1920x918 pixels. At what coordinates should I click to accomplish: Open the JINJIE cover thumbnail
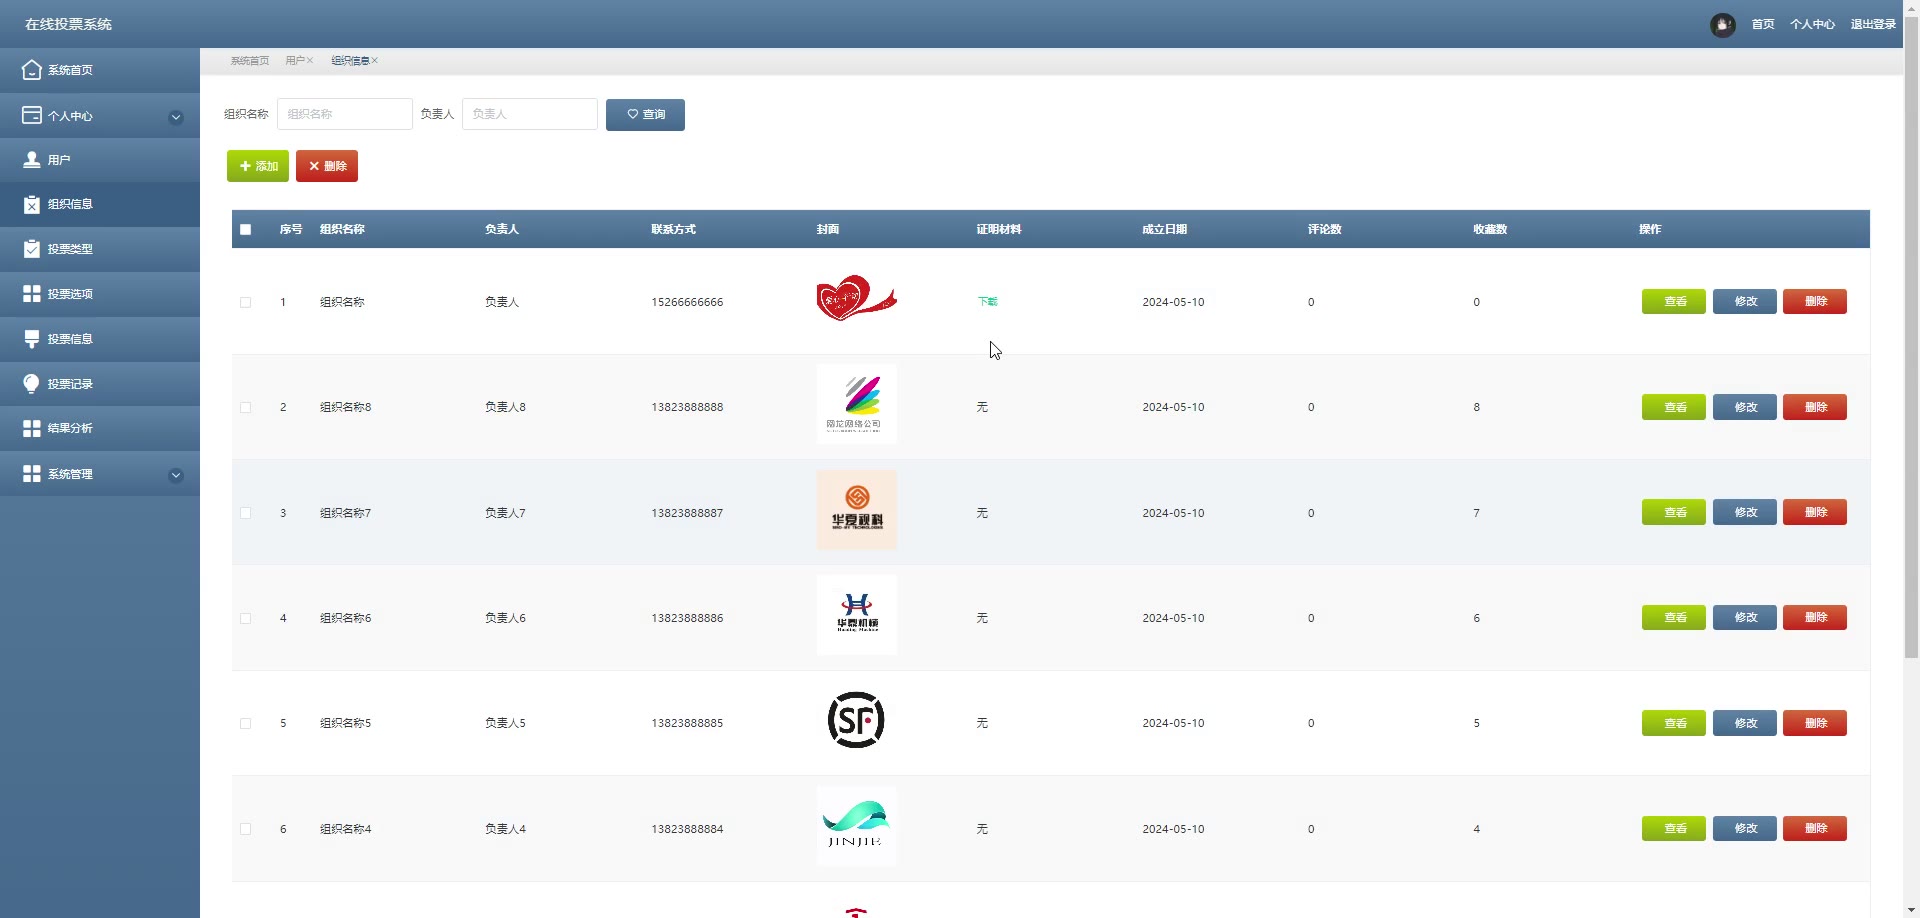click(x=857, y=826)
